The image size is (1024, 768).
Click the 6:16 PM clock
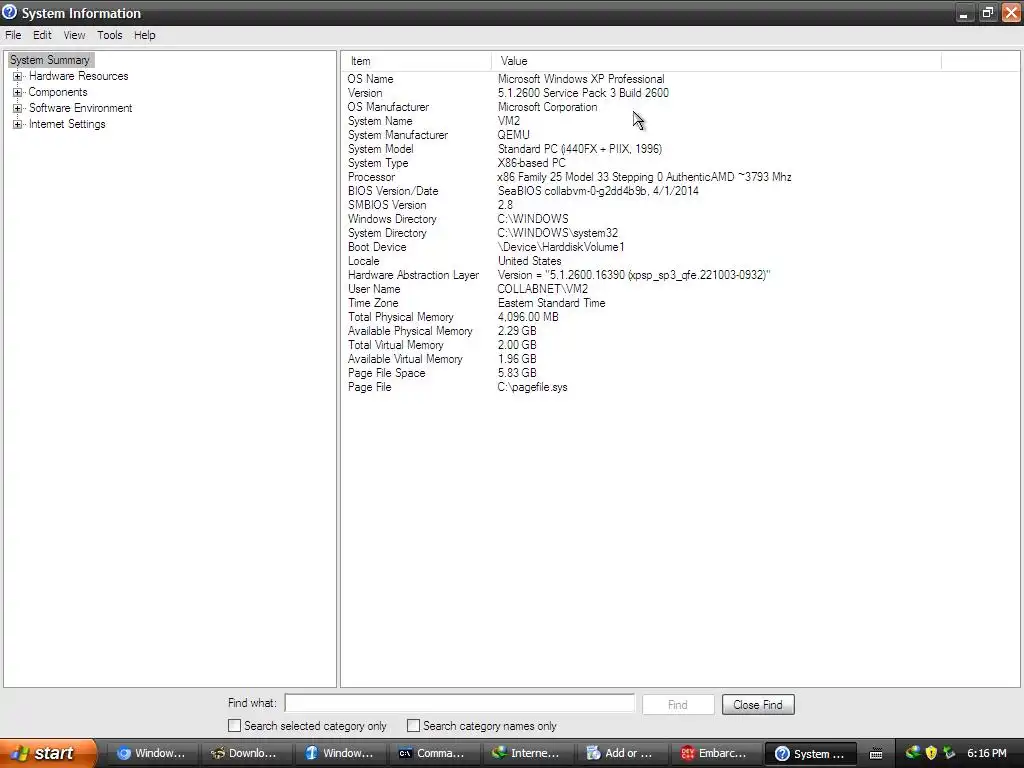click(987, 754)
